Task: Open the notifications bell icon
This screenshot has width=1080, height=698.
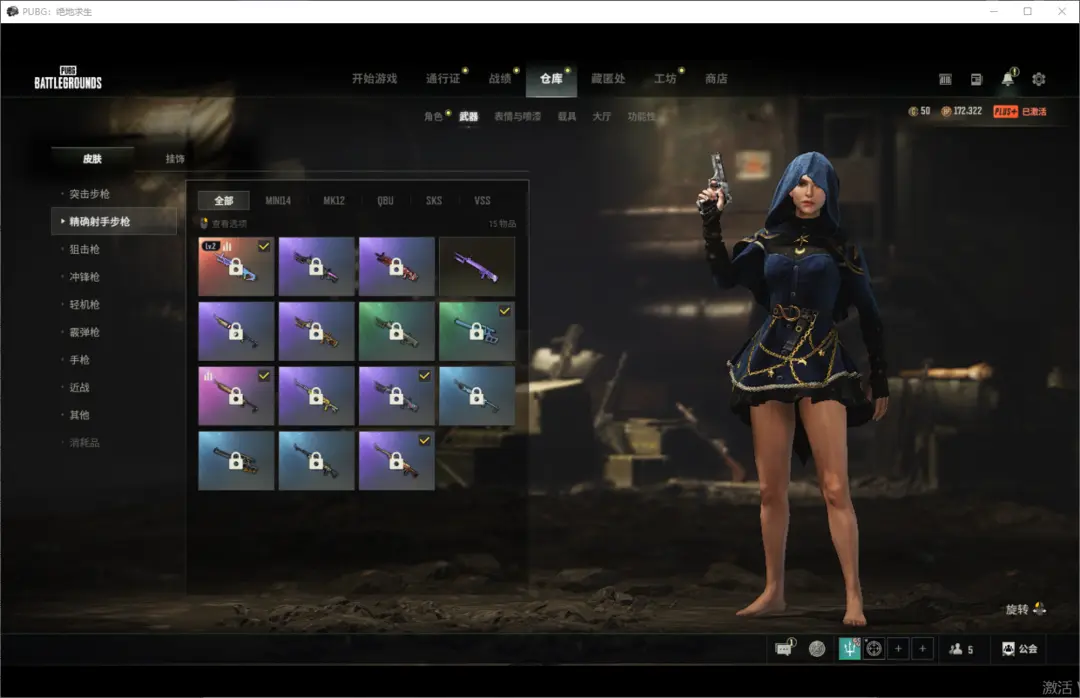Action: pyautogui.click(x=1008, y=79)
